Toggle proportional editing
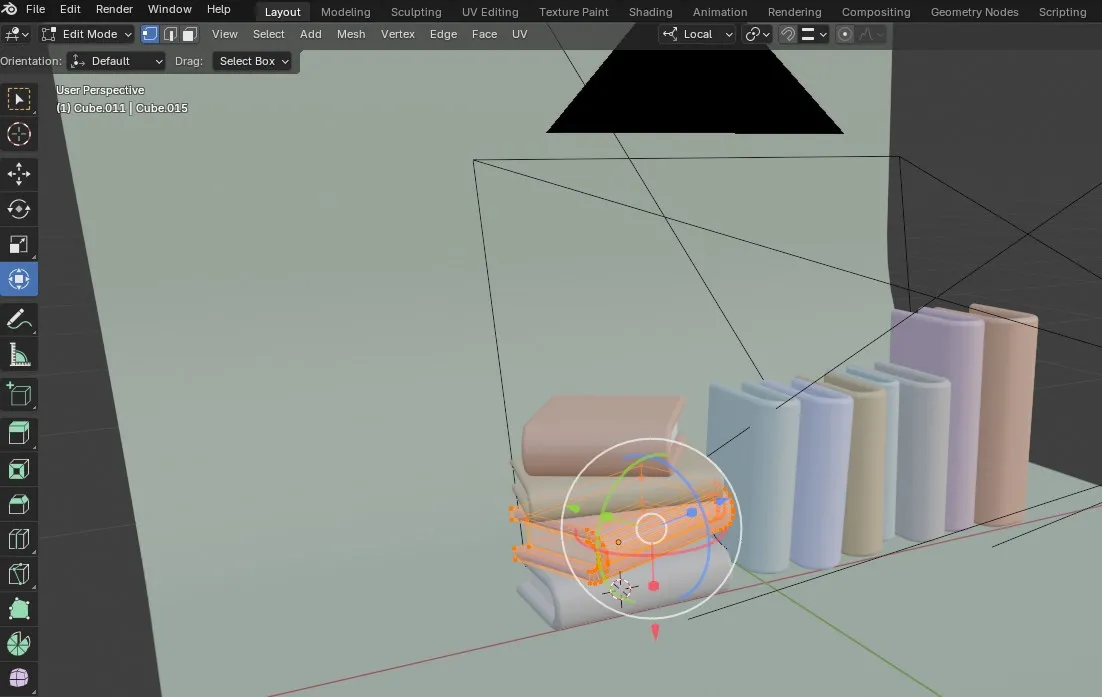 pyautogui.click(x=845, y=34)
